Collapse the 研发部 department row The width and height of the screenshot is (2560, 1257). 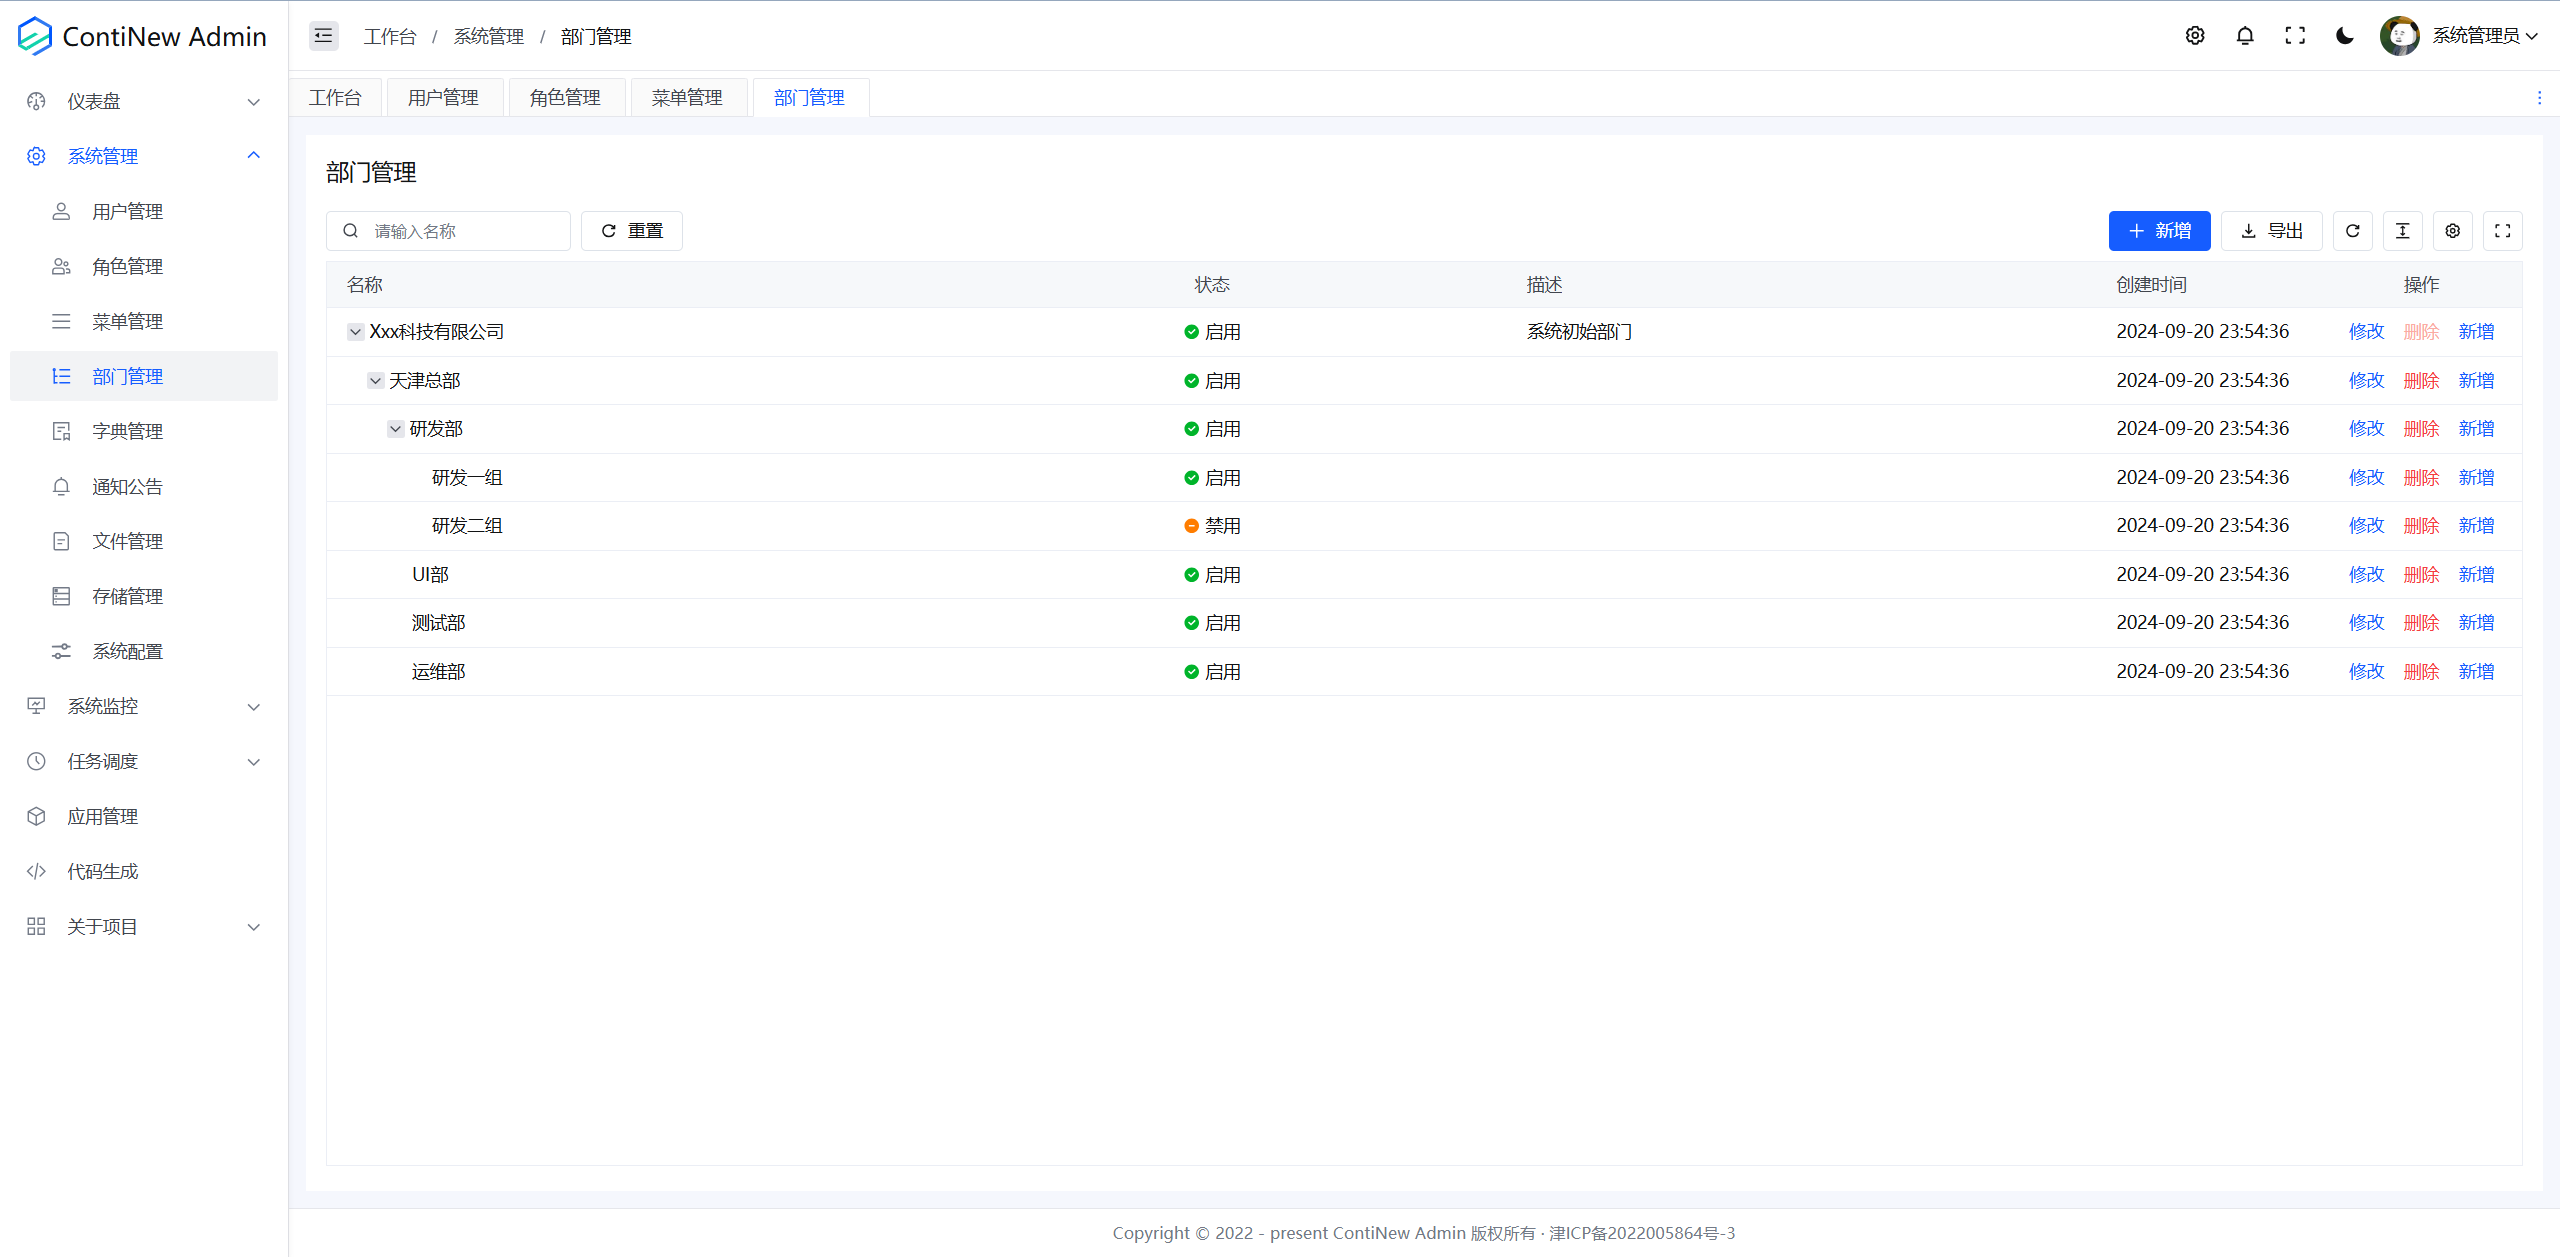[396, 429]
